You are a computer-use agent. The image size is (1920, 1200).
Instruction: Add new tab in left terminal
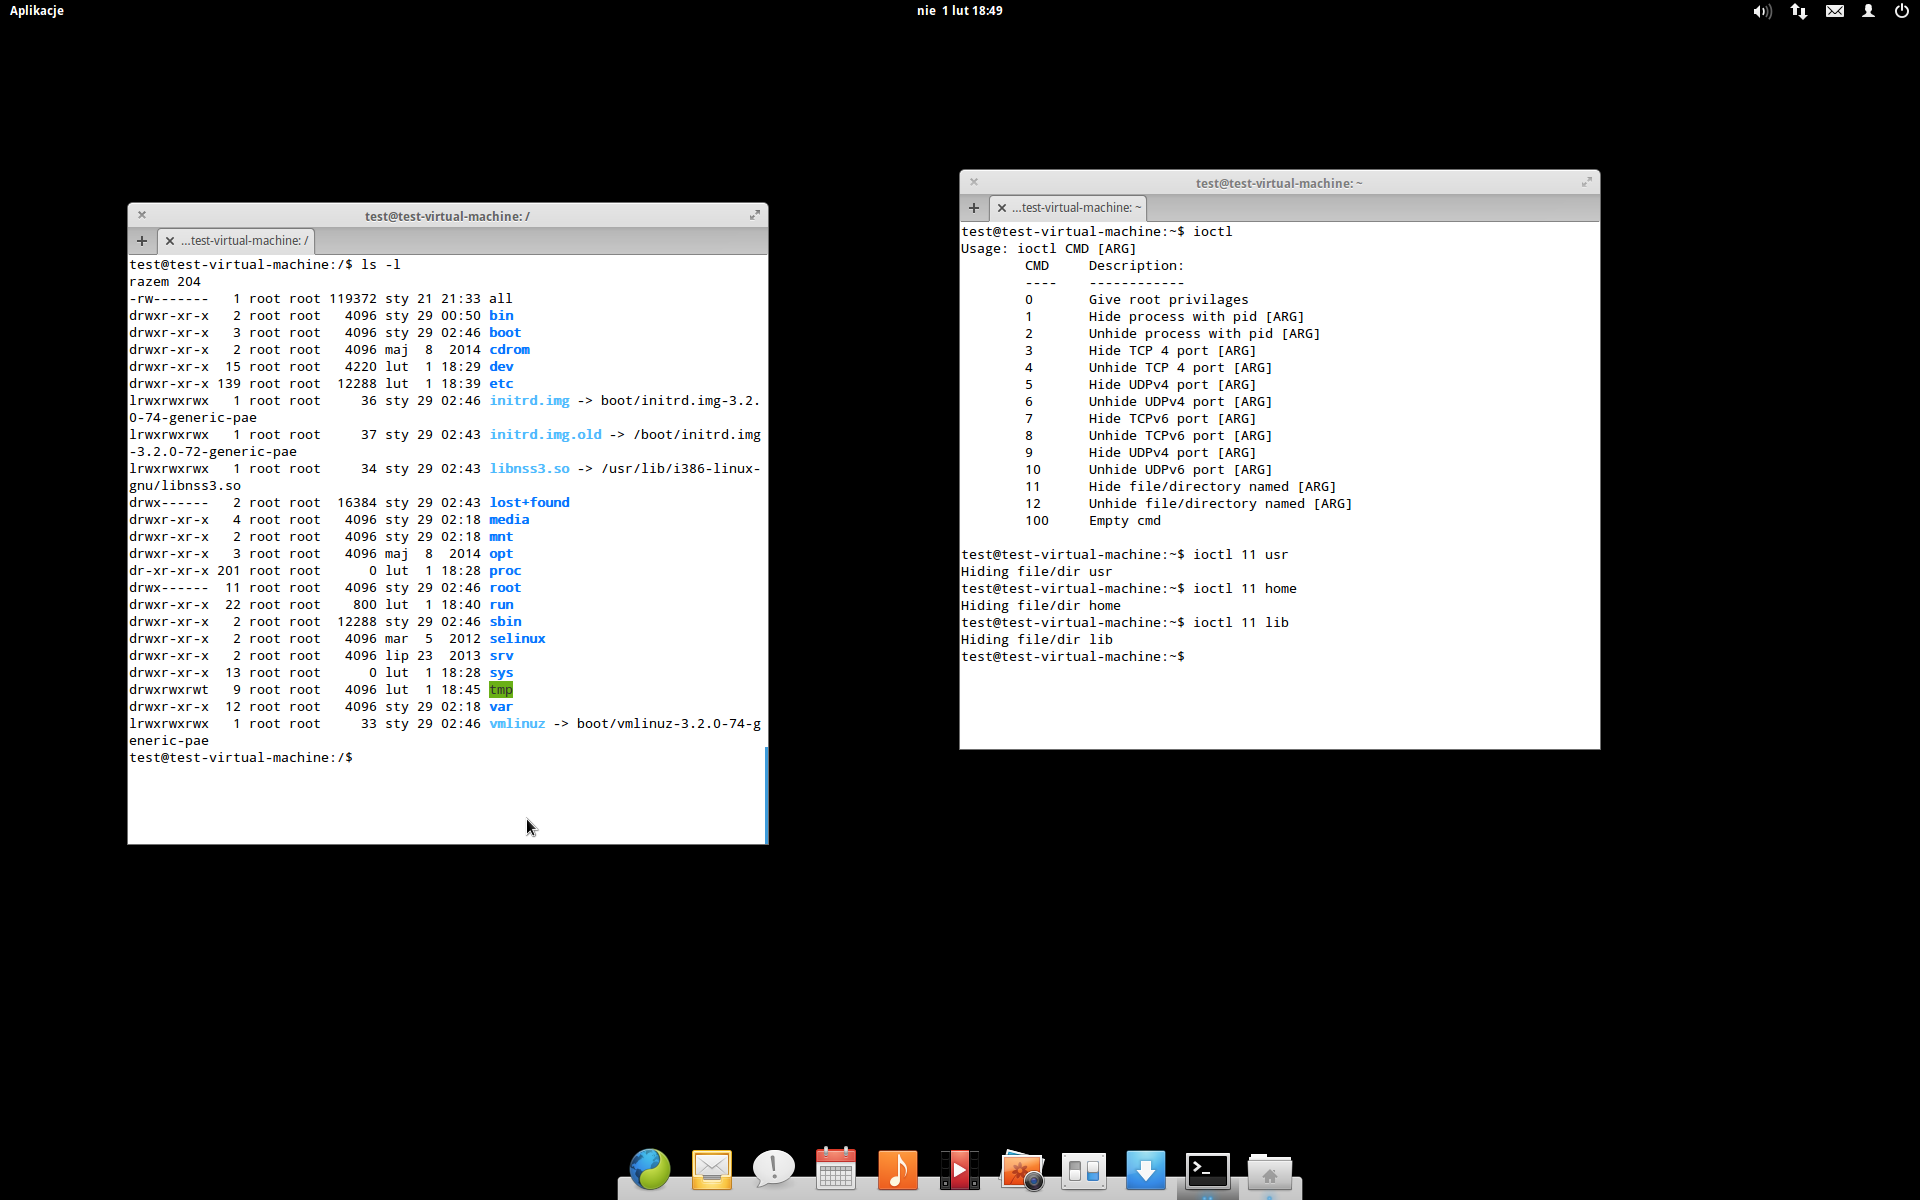coord(142,241)
